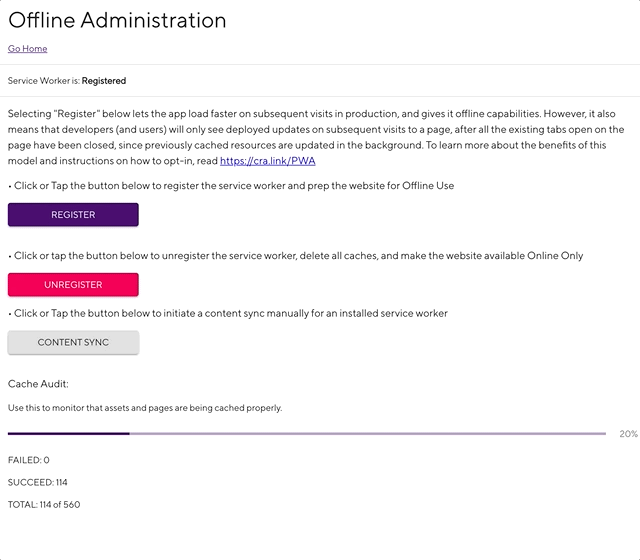Click the unfilled portion of cache progress bar
The width and height of the screenshot is (640, 560).
tap(367, 433)
